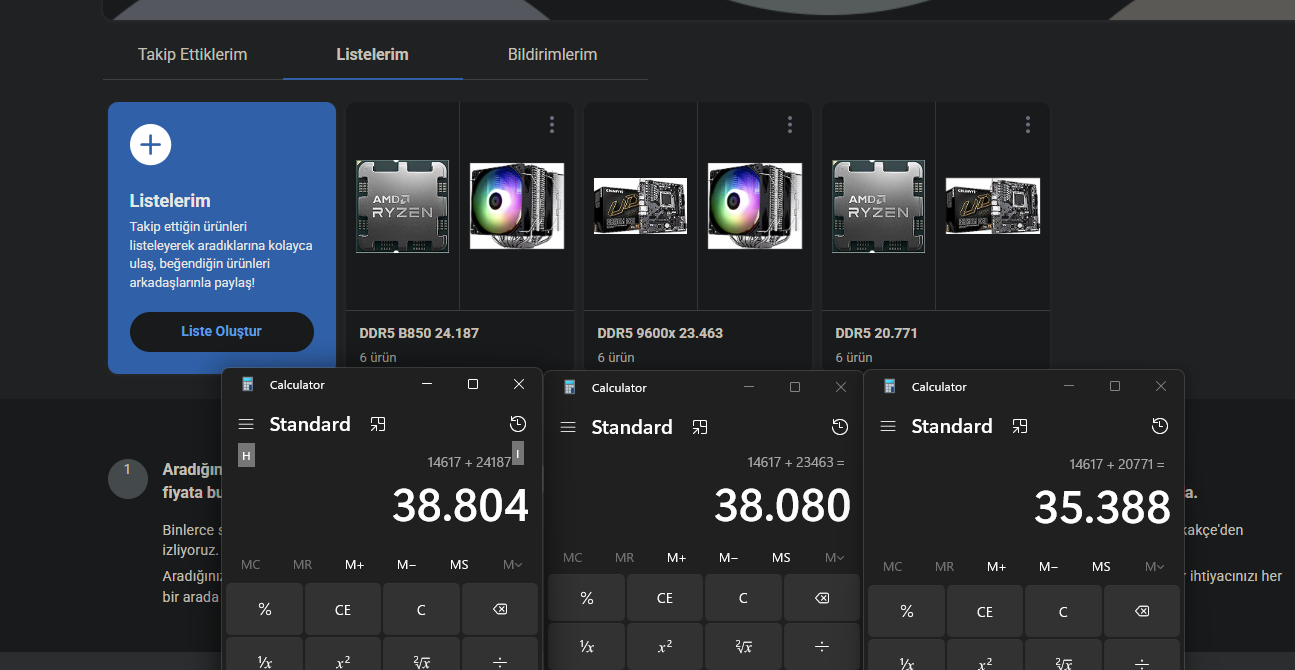Click C key in 38.080 calculator
Viewport: 1295px width, 670px height.
[743, 598]
